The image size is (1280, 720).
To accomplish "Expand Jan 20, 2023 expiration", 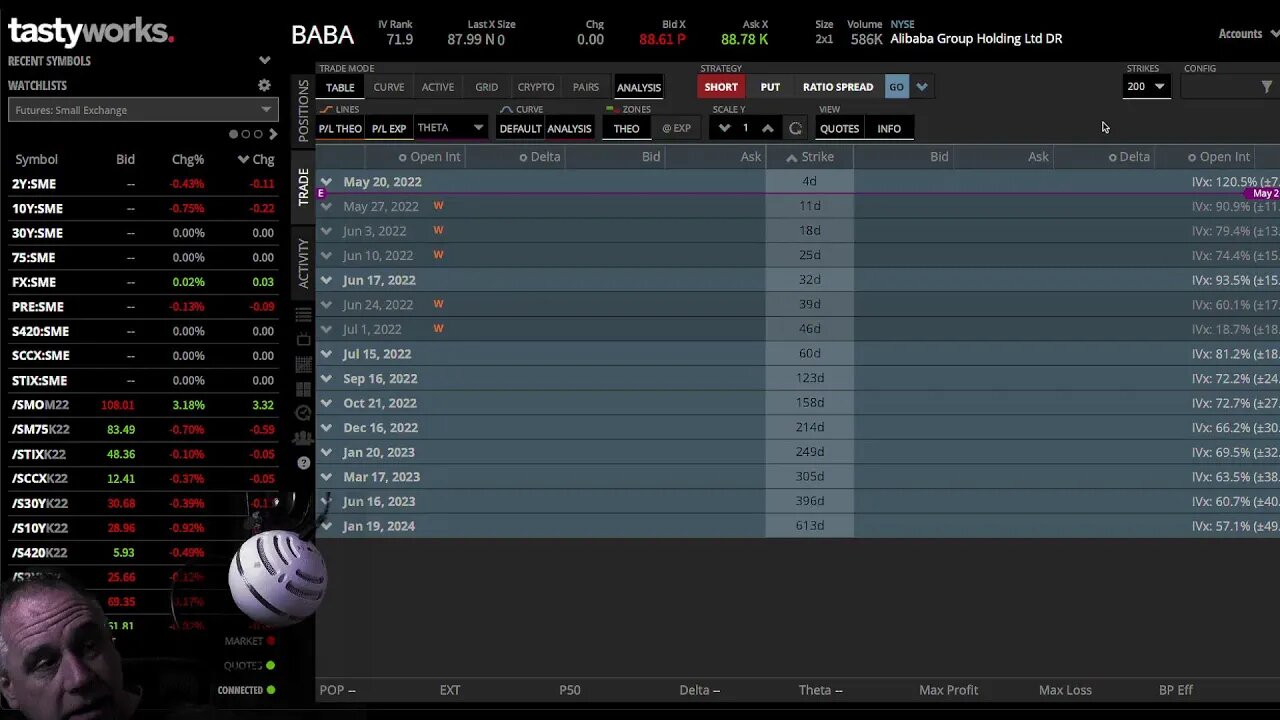I will 326,453.
